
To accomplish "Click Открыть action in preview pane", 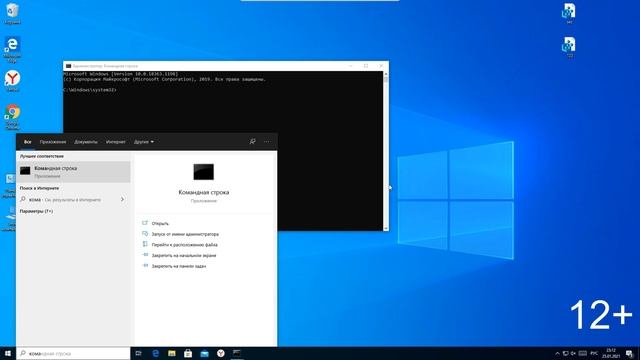I will [160, 224].
